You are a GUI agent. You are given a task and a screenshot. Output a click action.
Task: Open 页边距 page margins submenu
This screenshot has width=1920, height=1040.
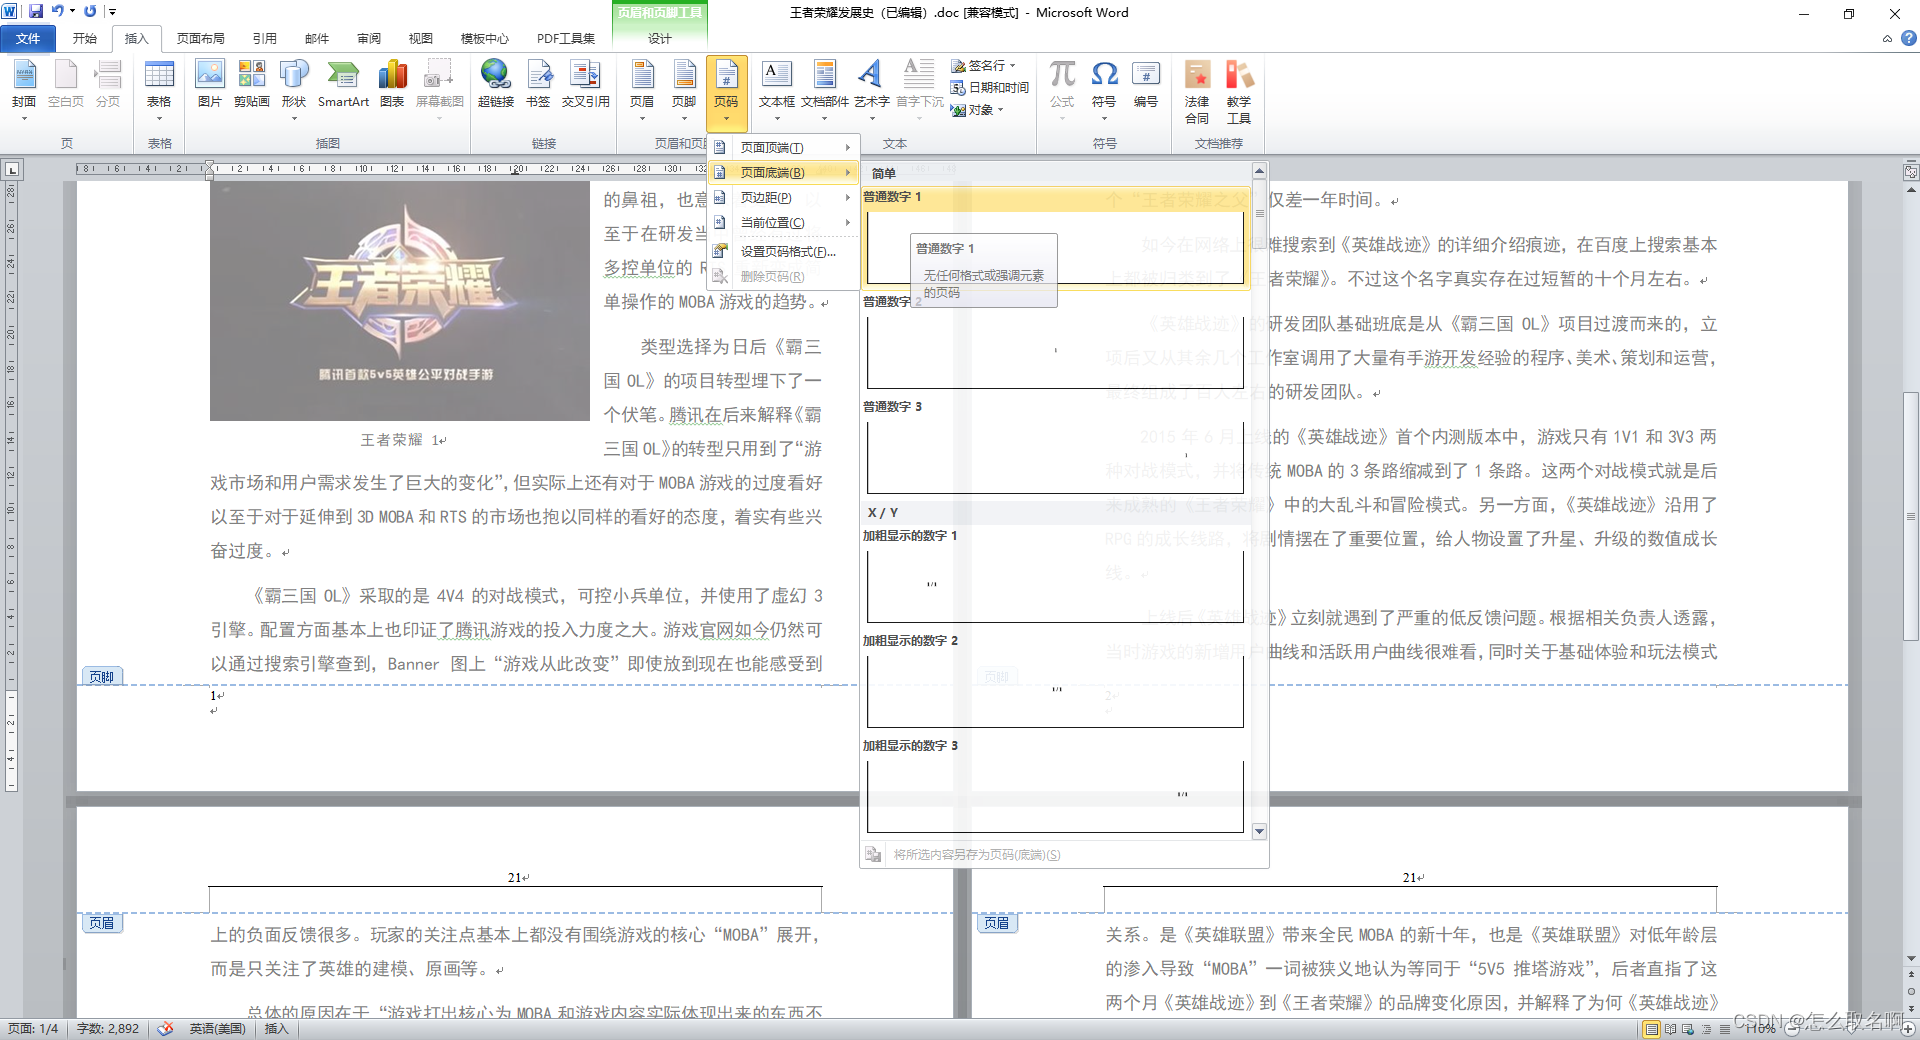[783, 198]
